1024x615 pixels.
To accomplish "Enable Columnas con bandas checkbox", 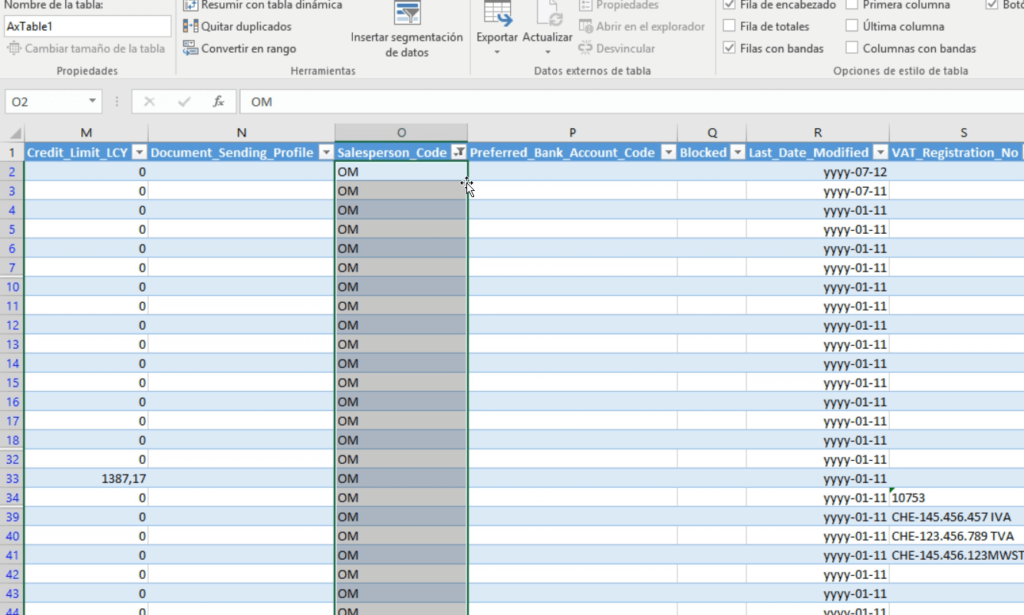I will point(851,48).
